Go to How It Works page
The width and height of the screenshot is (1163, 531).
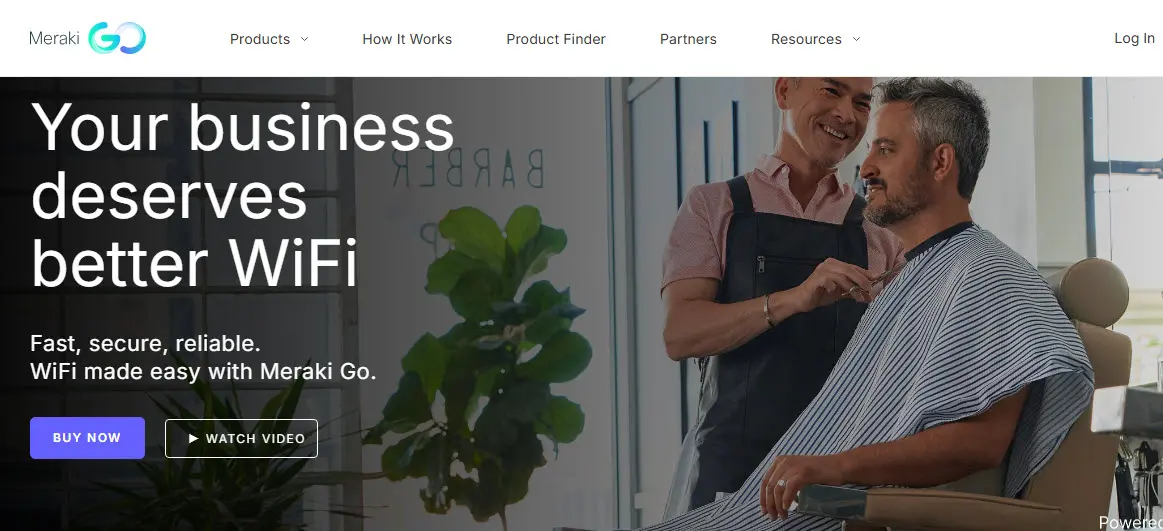click(407, 39)
